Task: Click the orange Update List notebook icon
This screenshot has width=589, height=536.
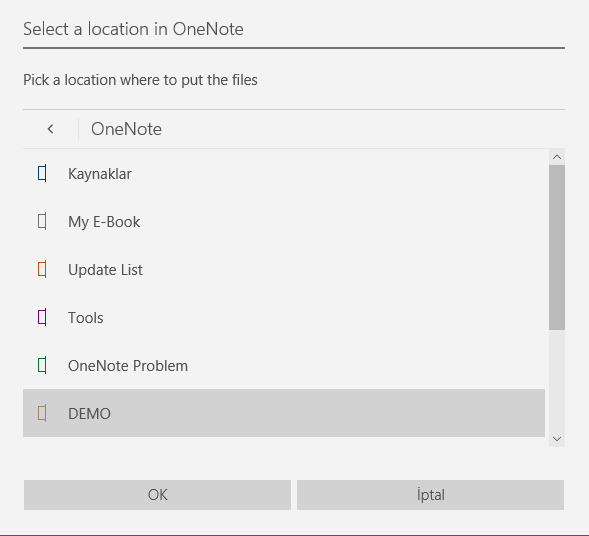Action: (x=42, y=269)
